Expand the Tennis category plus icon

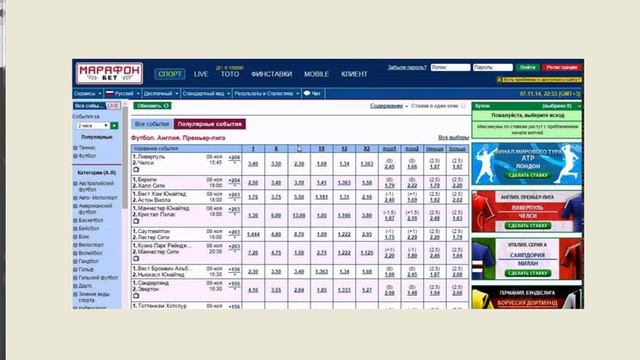click(75, 148)
